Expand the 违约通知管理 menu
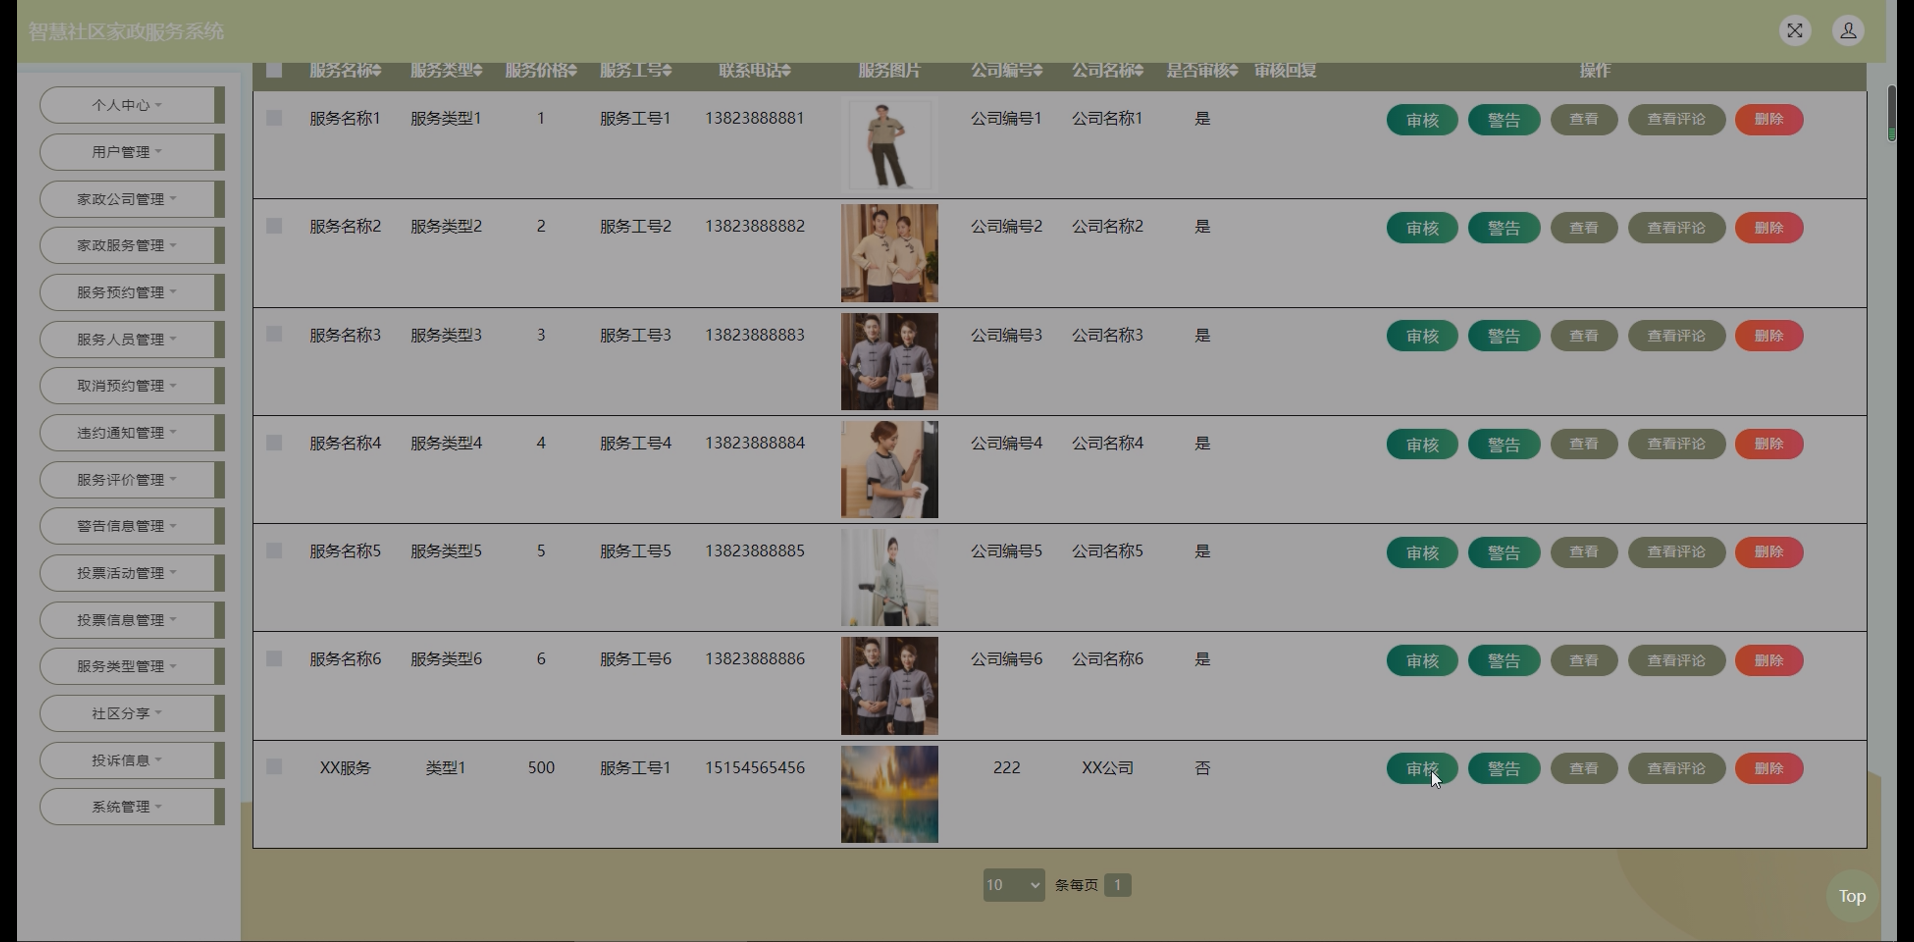This screenshot has height=942, width=1914. (132, 432)
